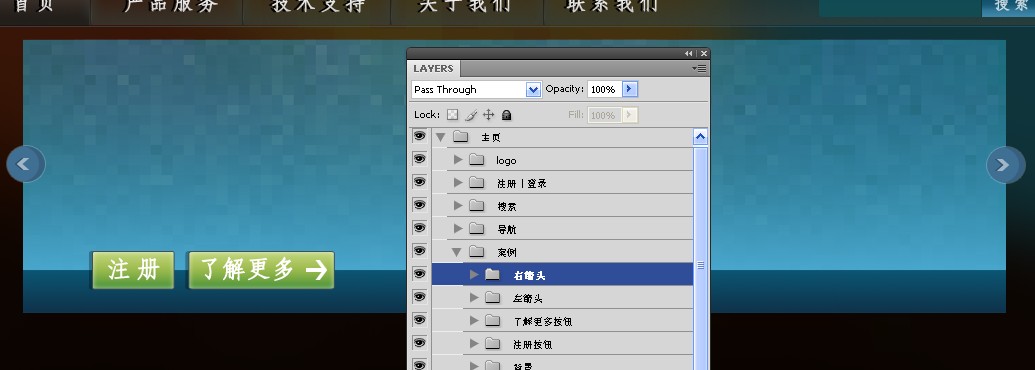Lock image pixels with brush icon
Image resolution: width=1035 pixels, height=370 pixels.
(x=471, y=115)
